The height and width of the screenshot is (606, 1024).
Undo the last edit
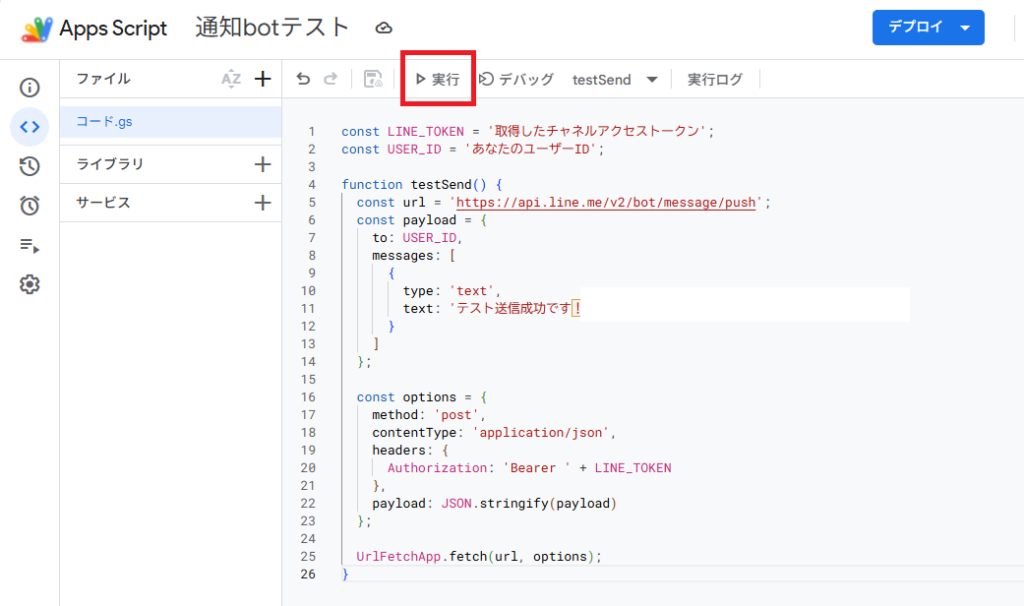[303, 79]
